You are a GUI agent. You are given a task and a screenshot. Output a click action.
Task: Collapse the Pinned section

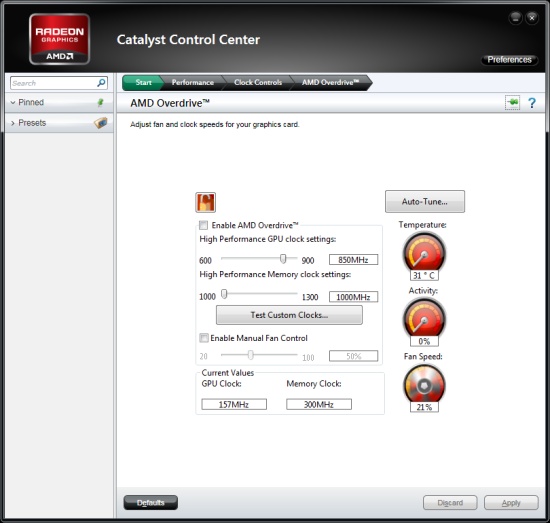click(13, 102)
